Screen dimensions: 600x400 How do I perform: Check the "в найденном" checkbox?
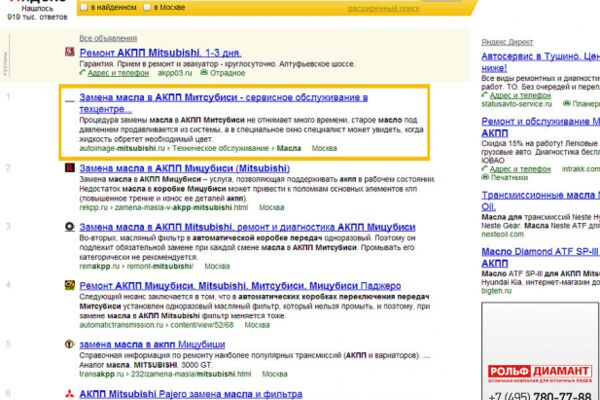84,7
